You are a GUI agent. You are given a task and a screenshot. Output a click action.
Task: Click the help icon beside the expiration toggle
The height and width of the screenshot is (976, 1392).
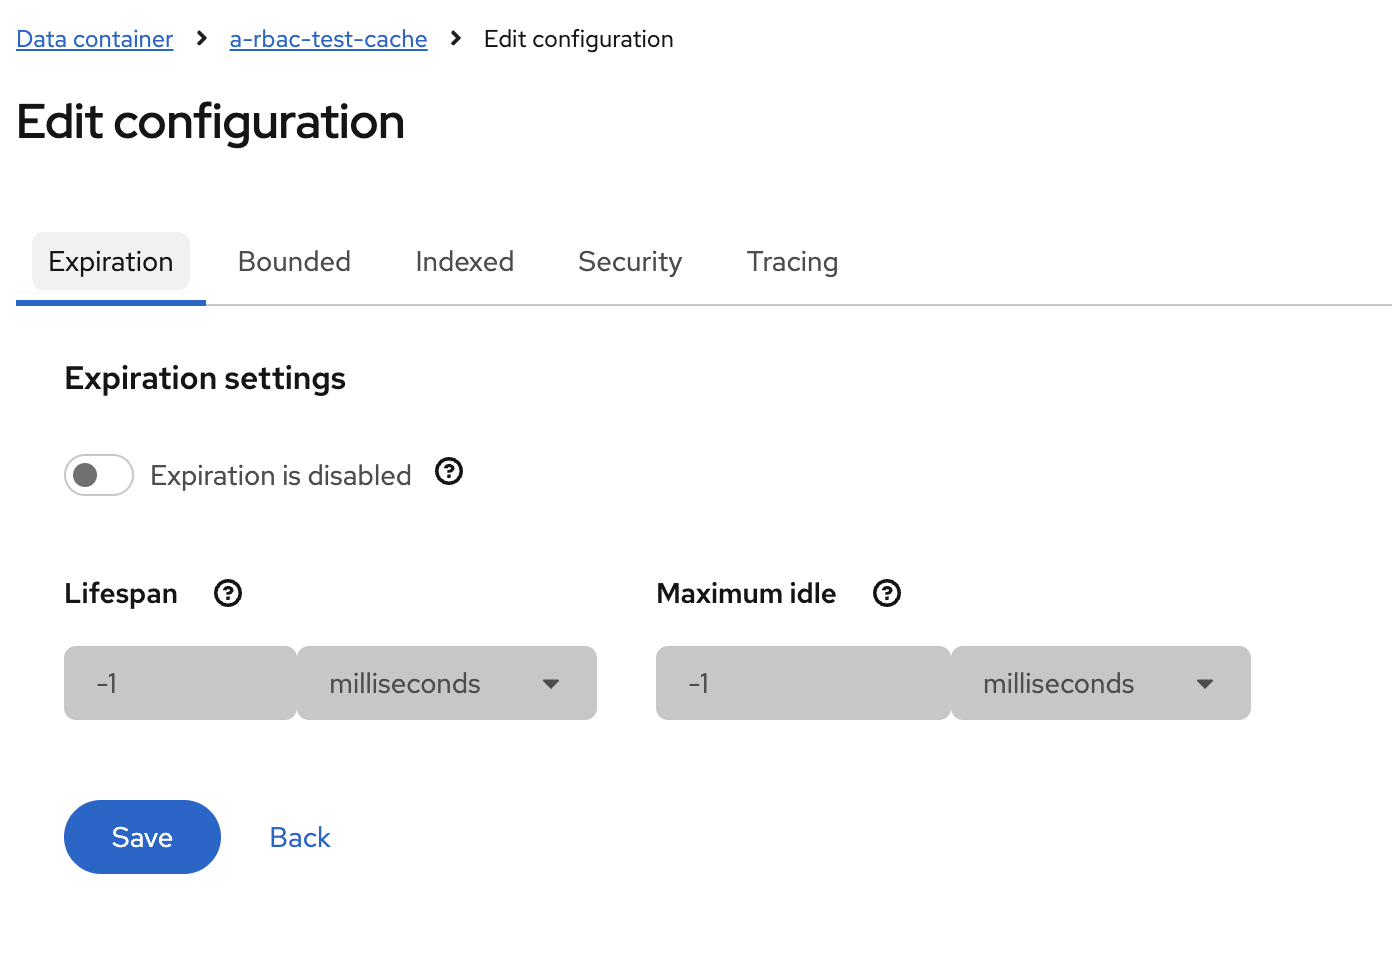tap(448, 471)
